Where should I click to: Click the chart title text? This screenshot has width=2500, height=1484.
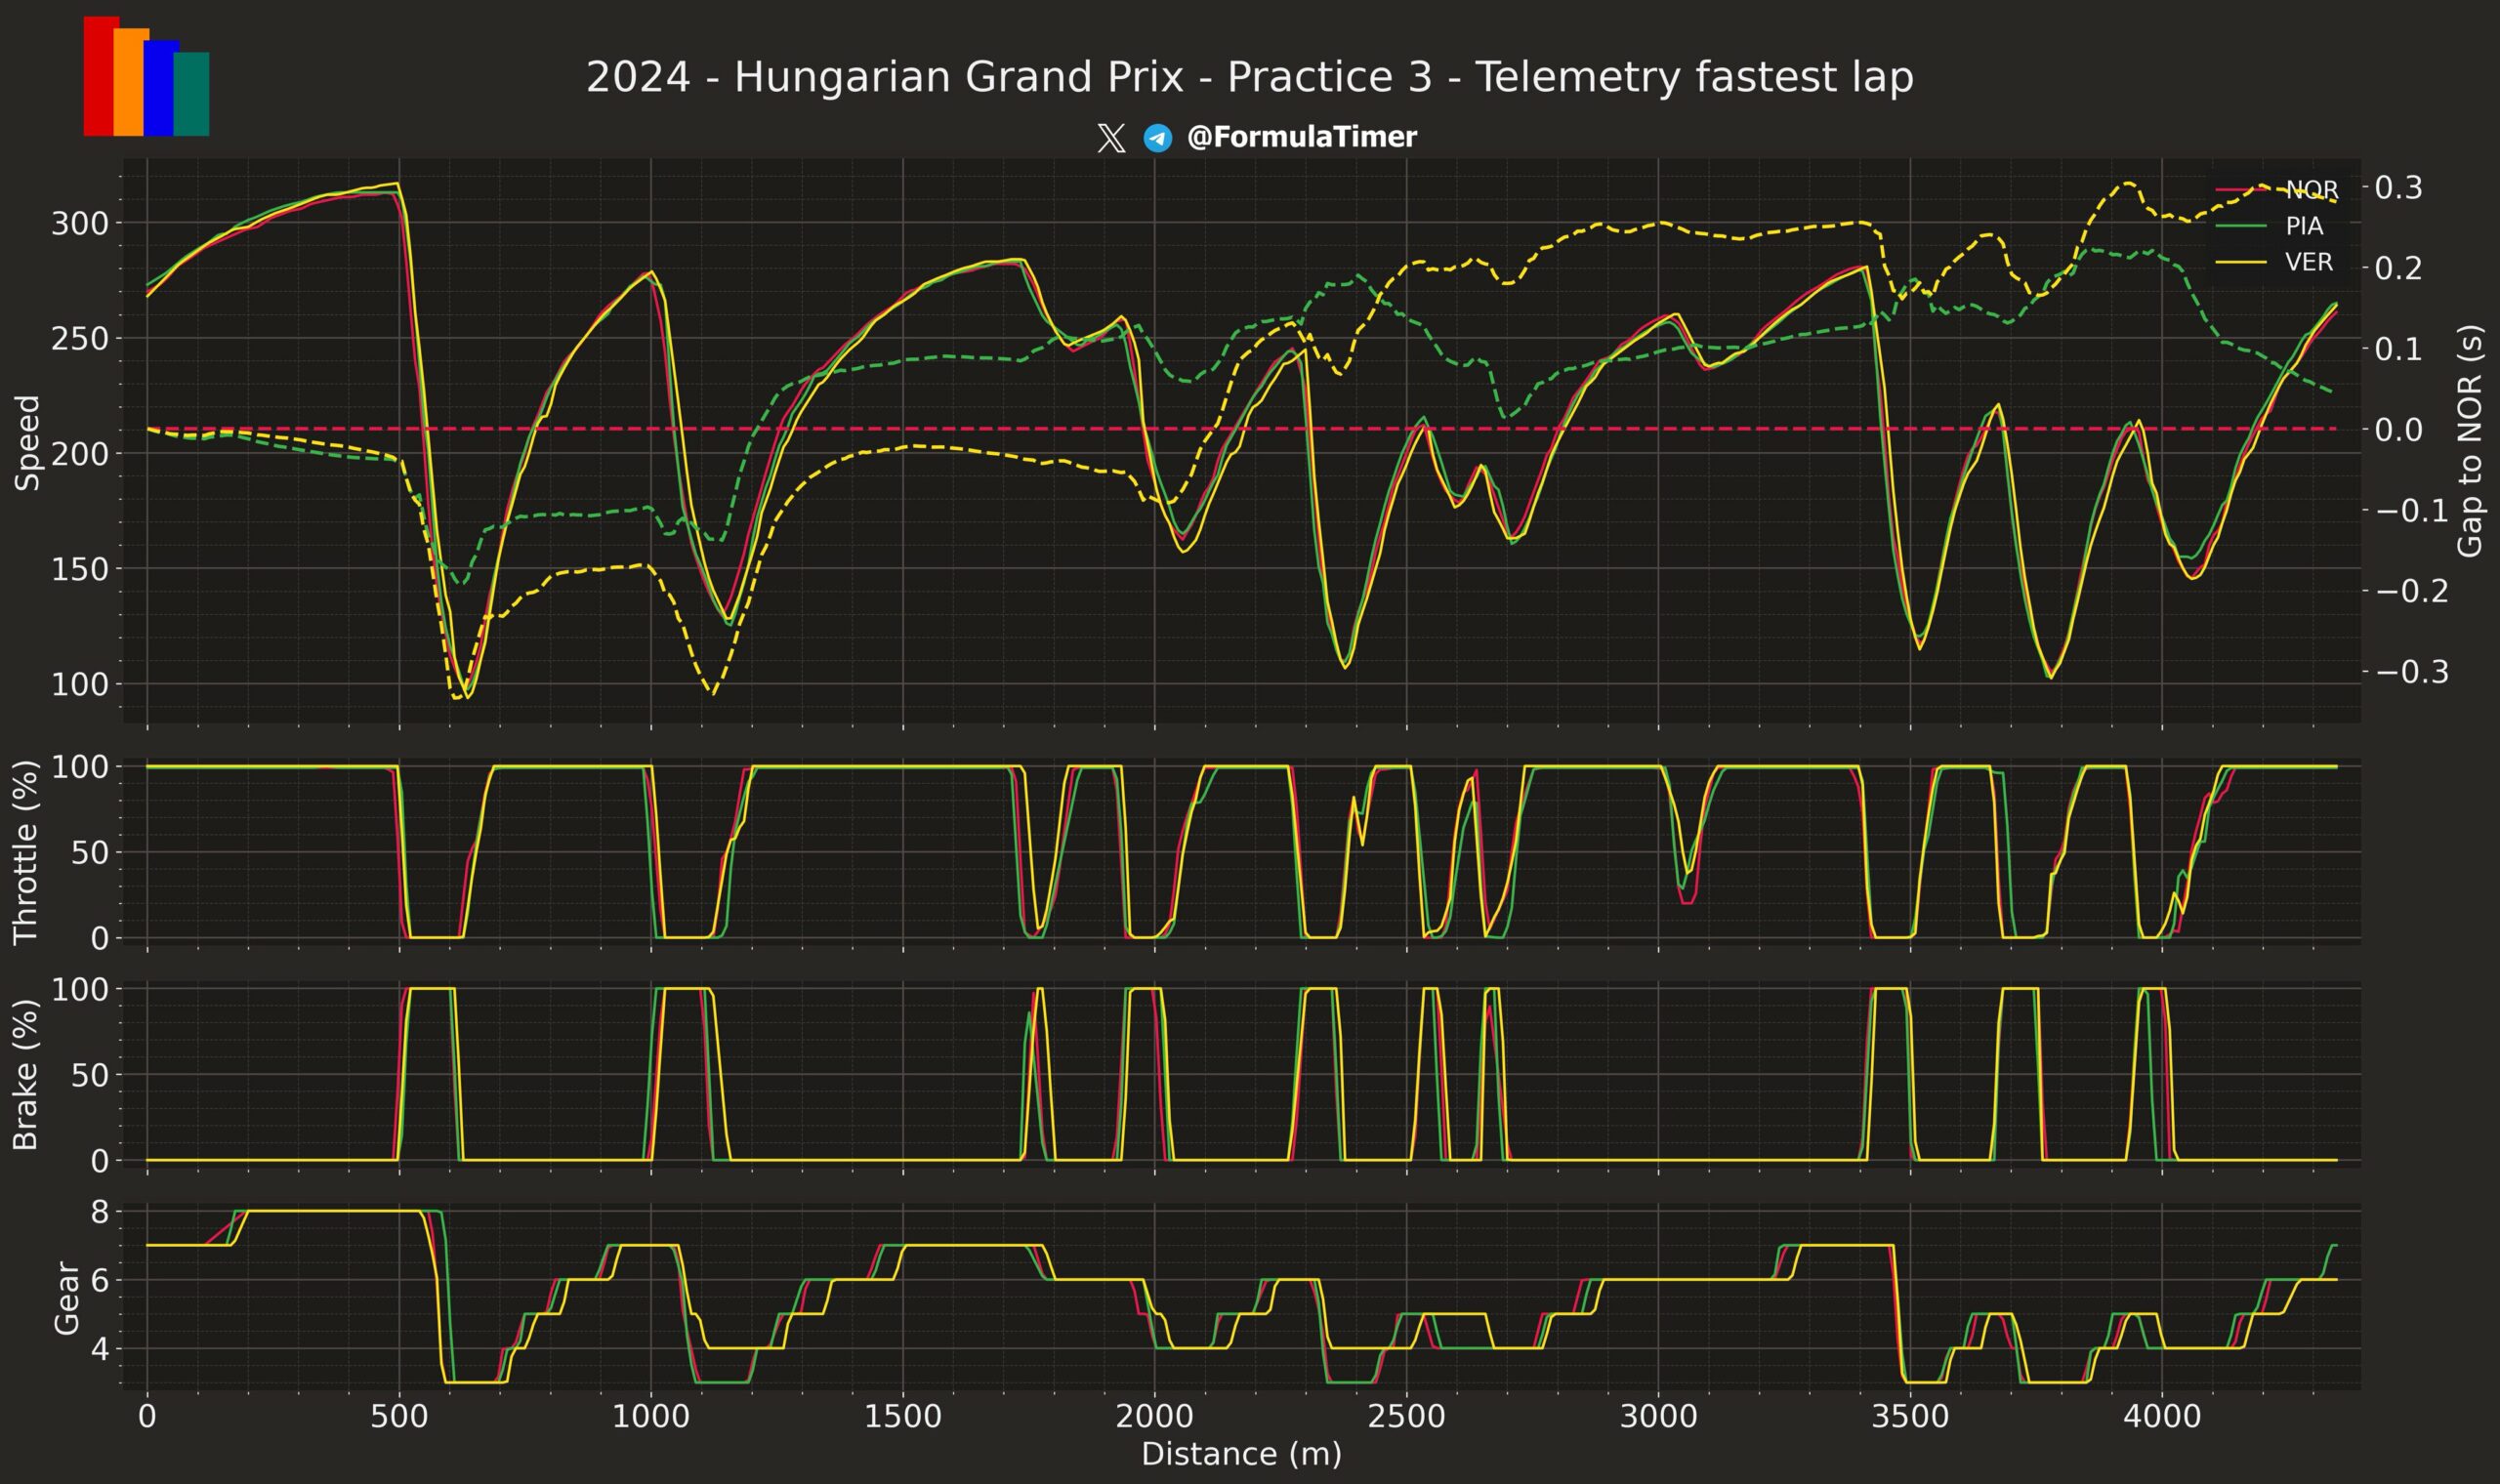tap(1249, 78)
